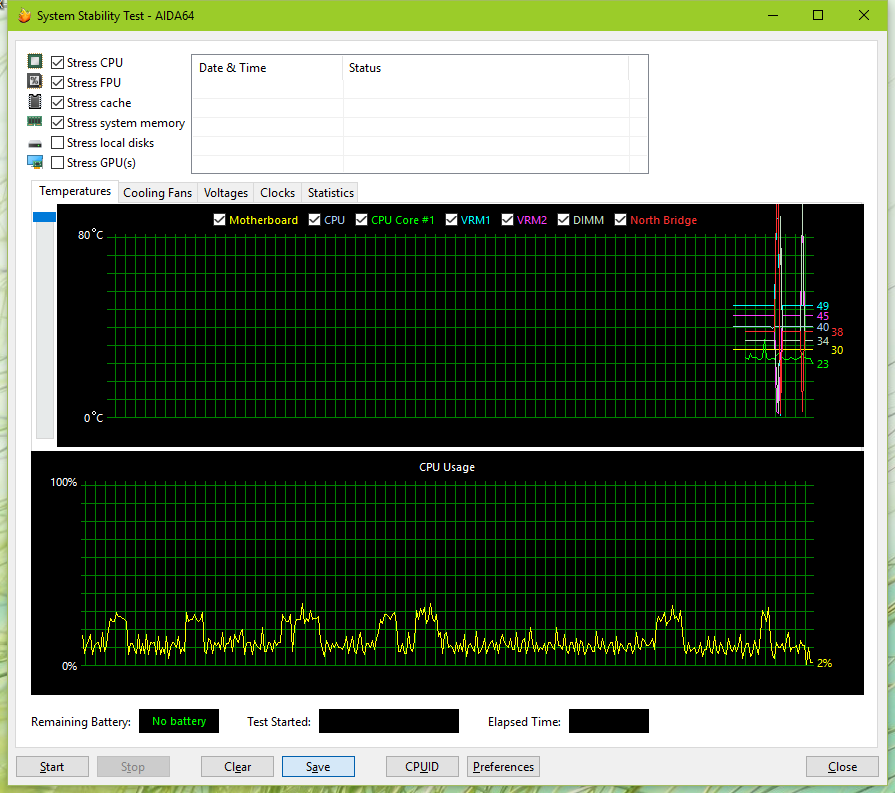Enable Stress local disks
The height and width of the screenshot is (793, 895).
pyautogui.click(x=57, y=142)
